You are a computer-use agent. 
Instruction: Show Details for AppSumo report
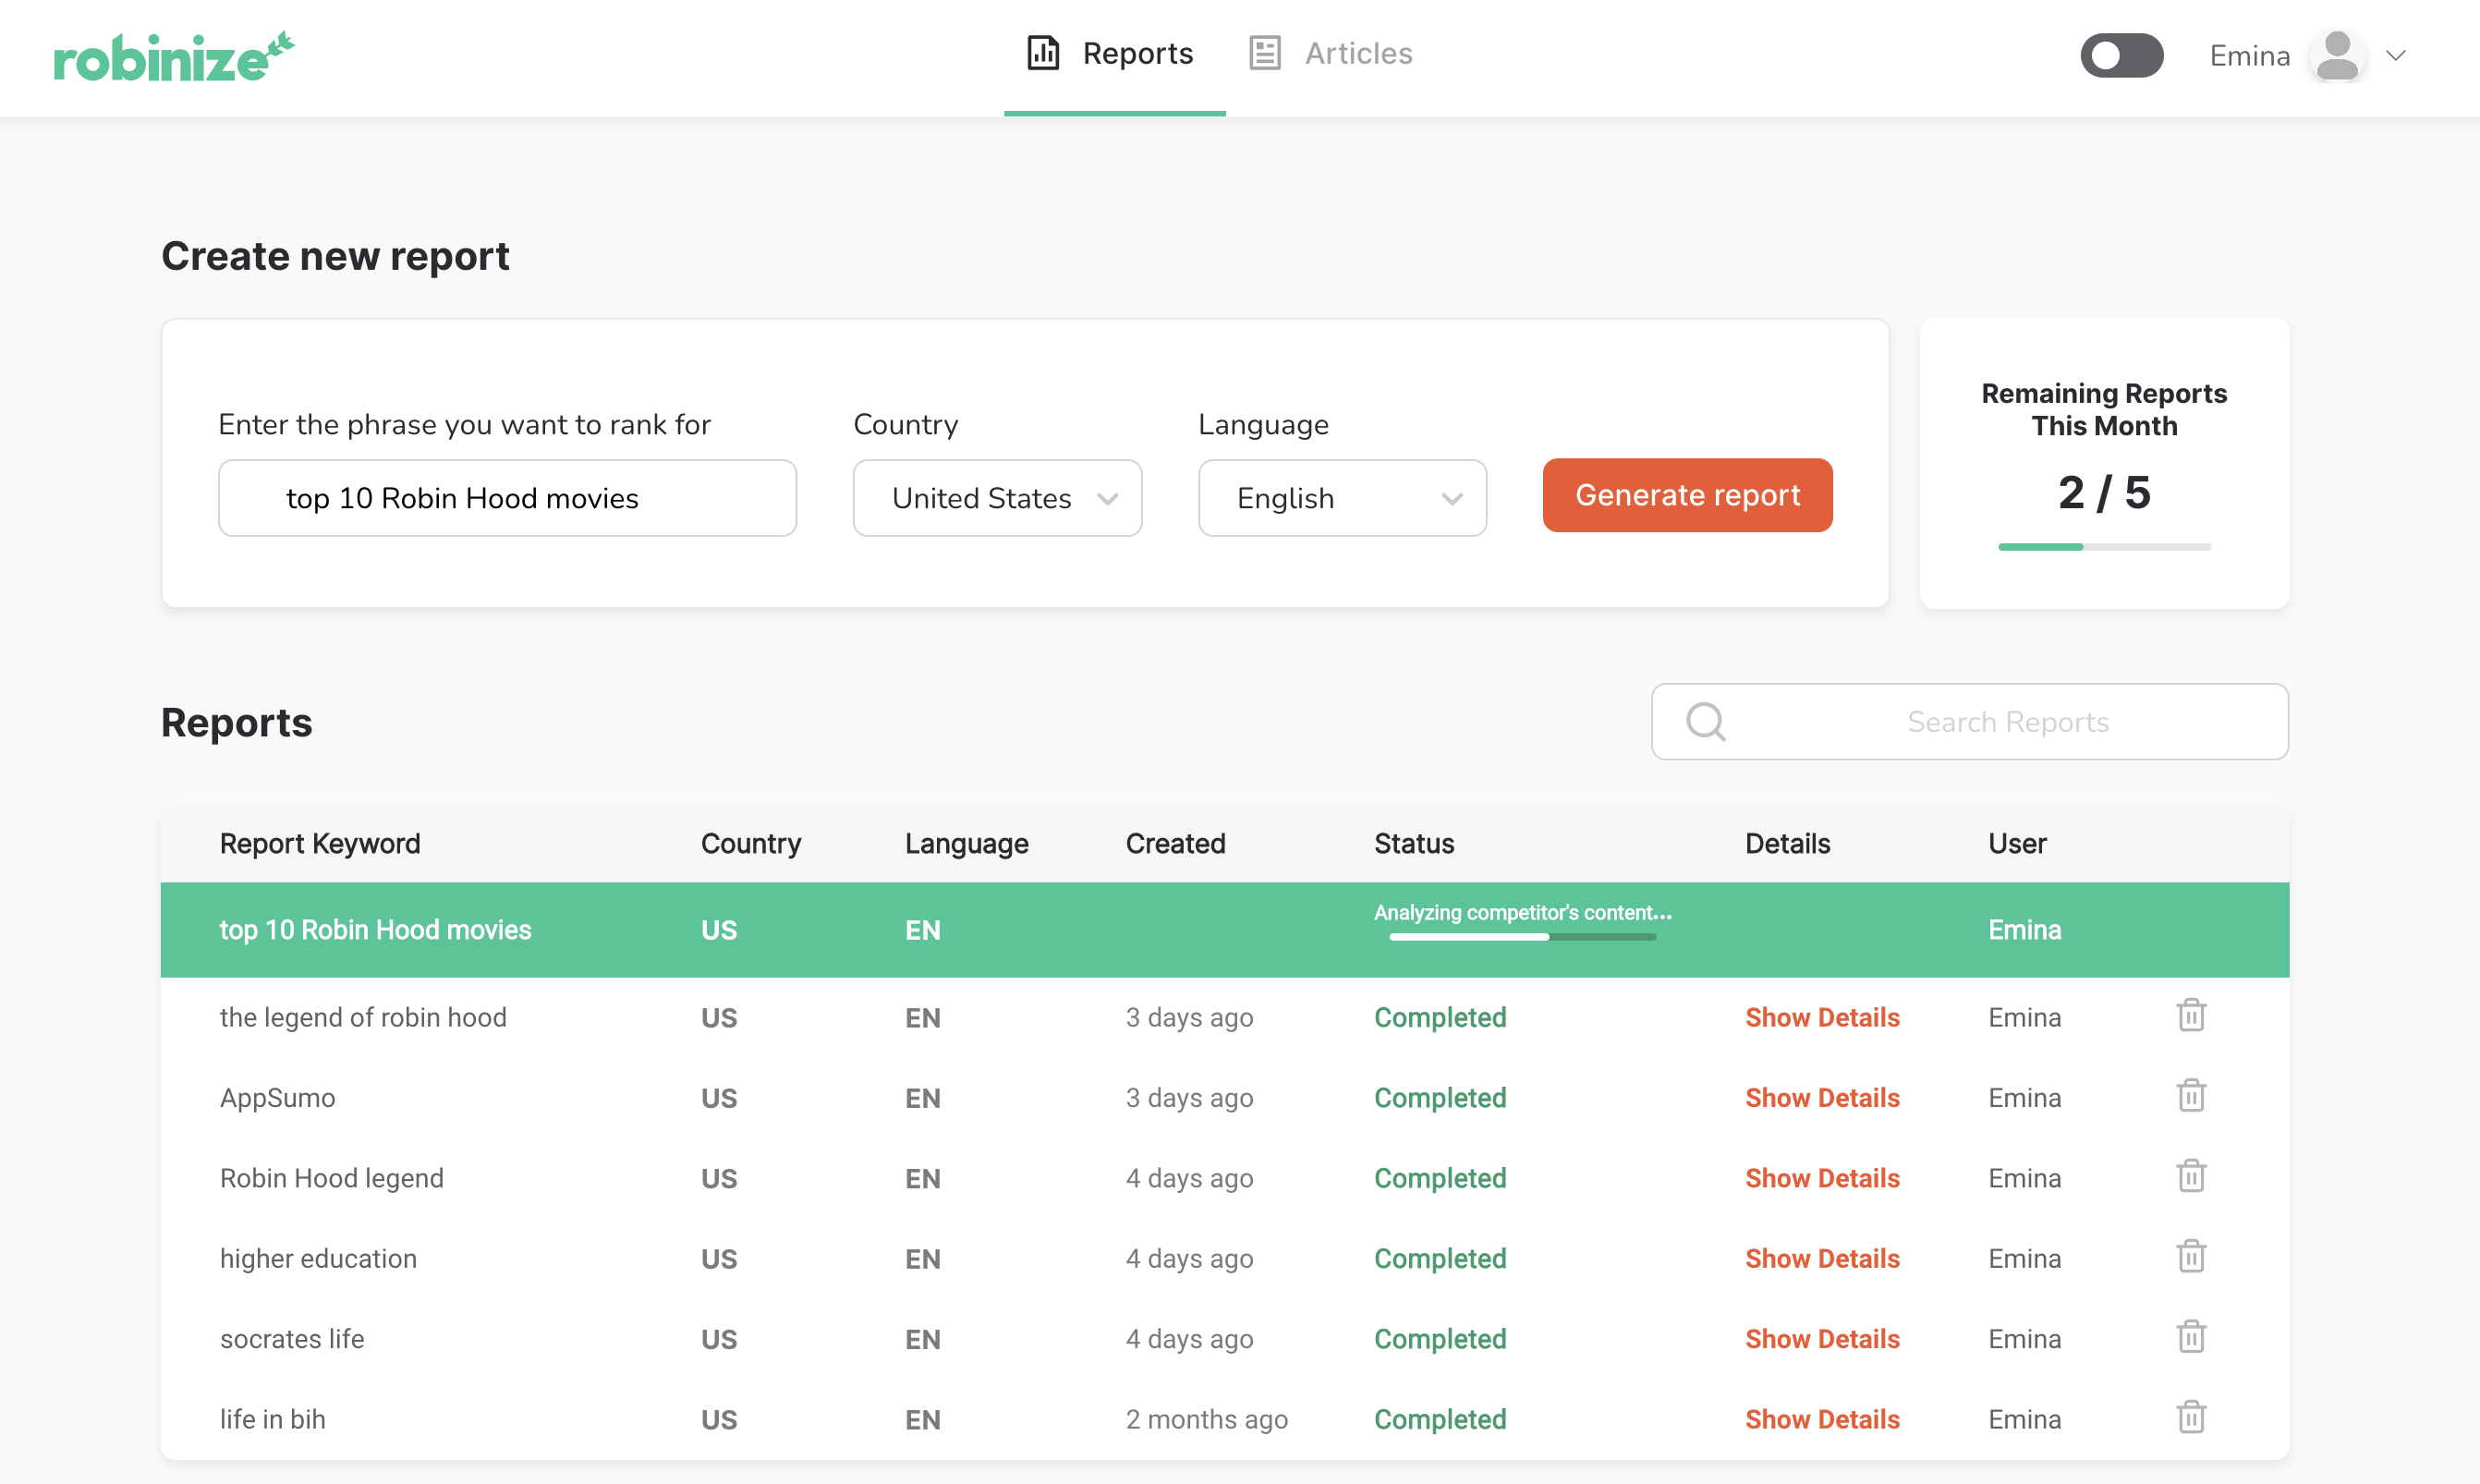coord(1821,1097)
